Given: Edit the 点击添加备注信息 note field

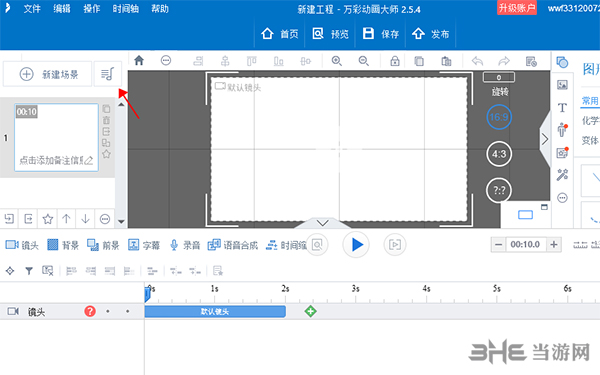Looking at the screenshot, I should click(x=56, y=160).
